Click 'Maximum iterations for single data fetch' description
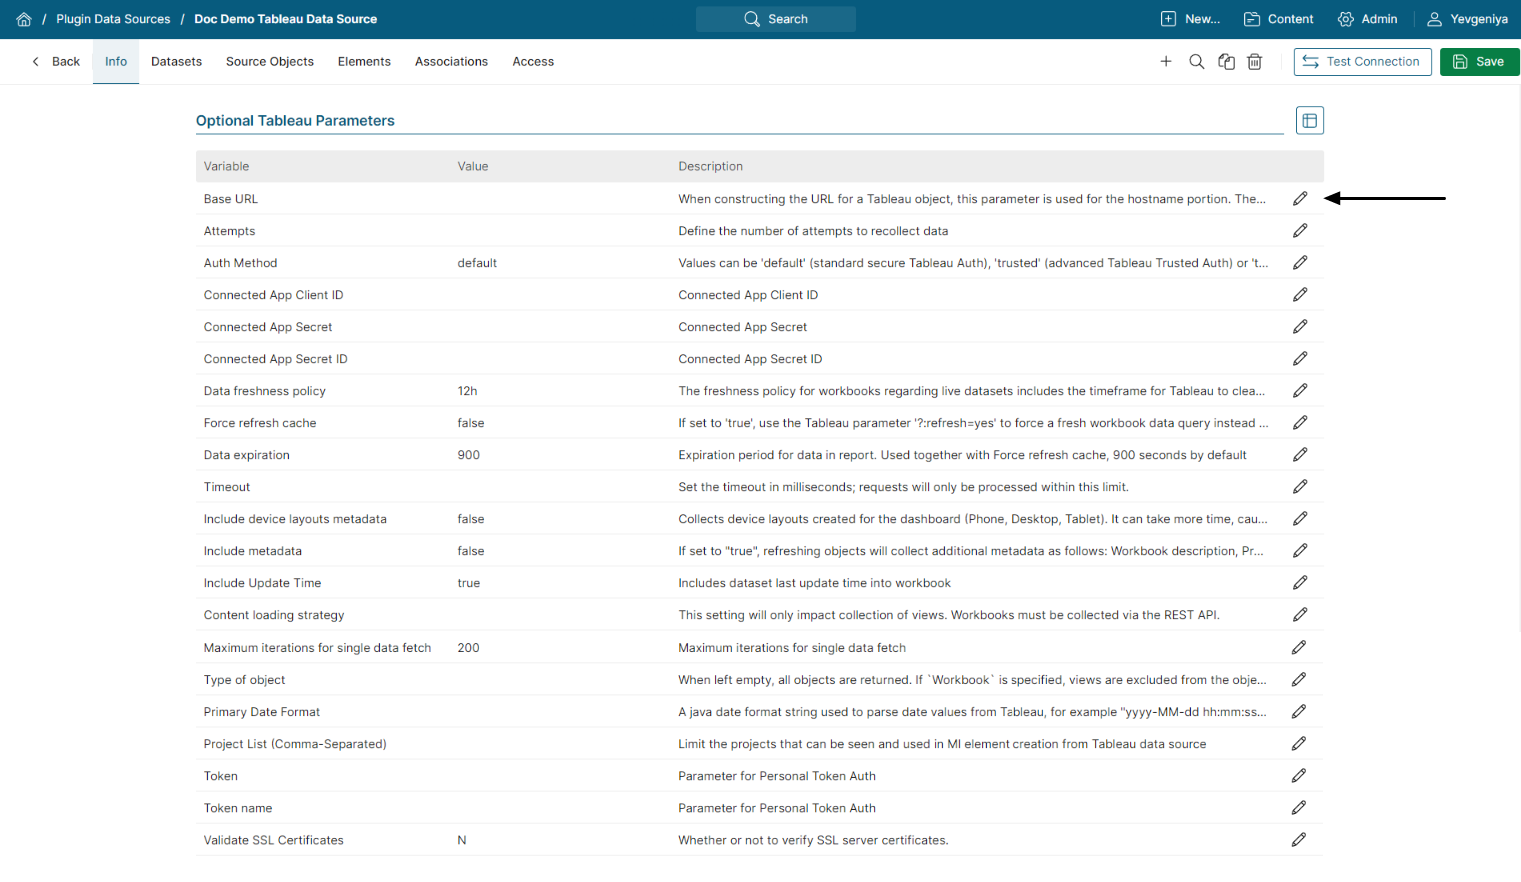This screenshot has width=1521, height=882. (792, 648)
